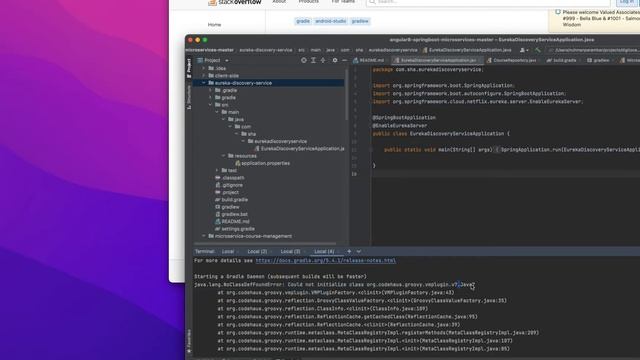Image resolution: width=640 pixels, height=360 pixels.
Task: Click the gradlew tag on Stack Overflow
Action: click(360, 21)
